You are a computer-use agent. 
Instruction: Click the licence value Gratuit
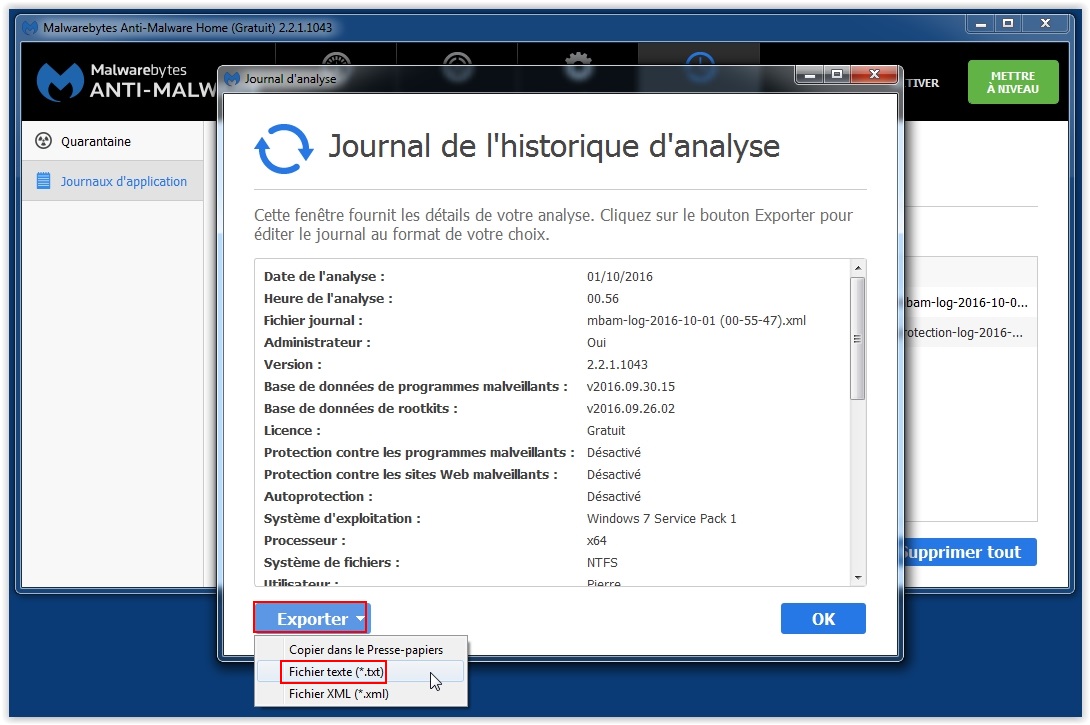(605, 430)
